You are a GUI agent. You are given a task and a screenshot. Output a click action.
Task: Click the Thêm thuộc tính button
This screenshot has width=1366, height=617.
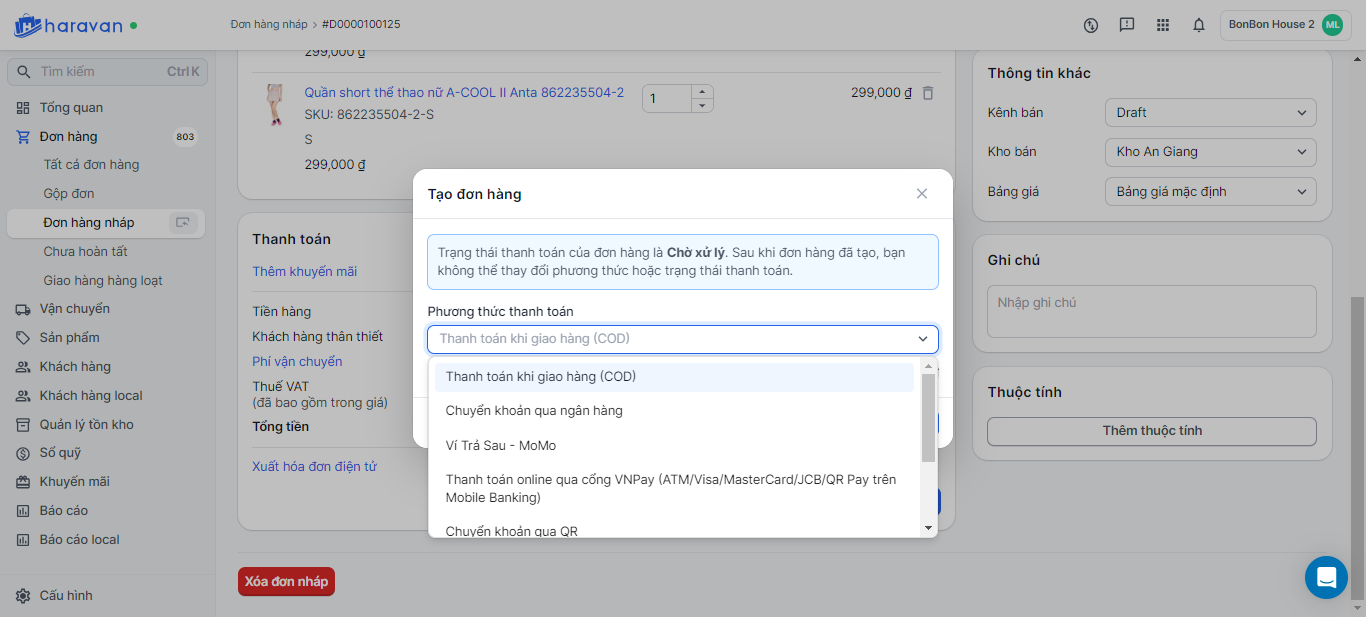point(1151,431)
